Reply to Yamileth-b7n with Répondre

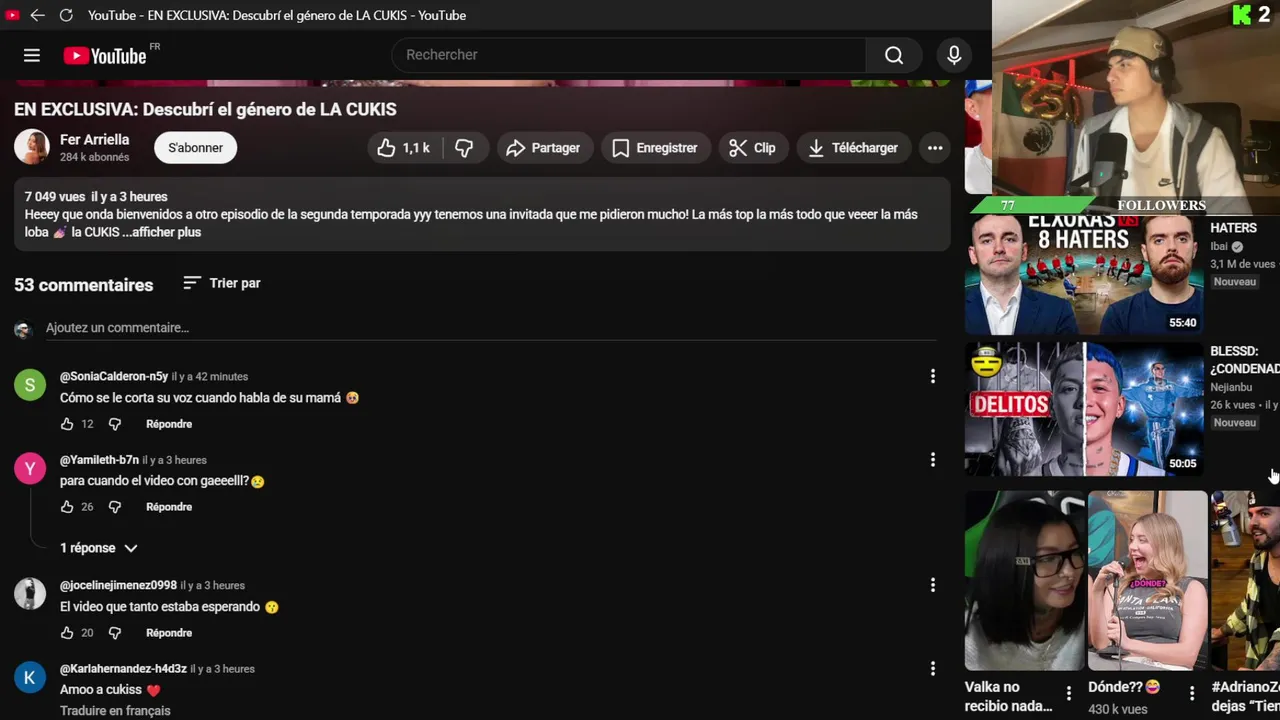169,507
